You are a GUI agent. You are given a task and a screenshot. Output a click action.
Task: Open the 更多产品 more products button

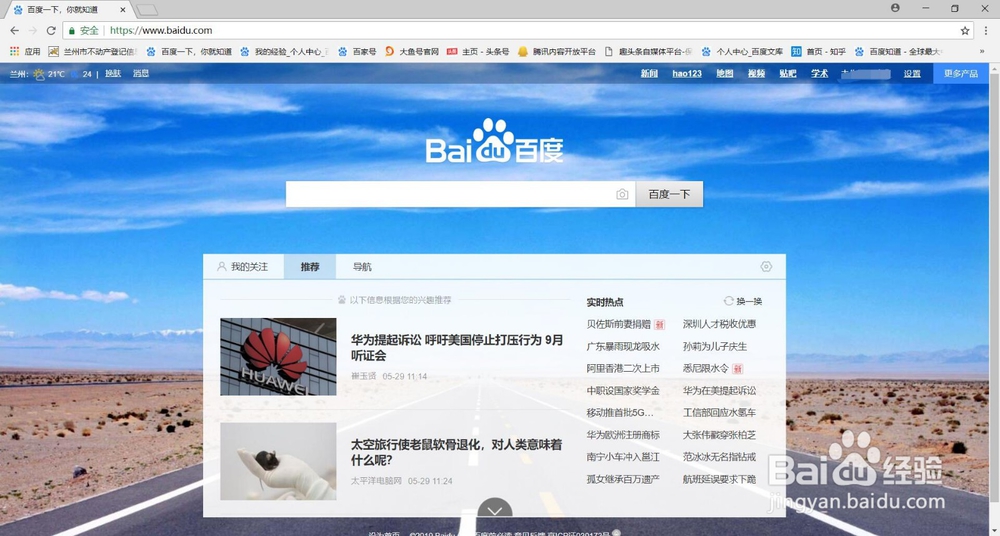pos(961,73)
